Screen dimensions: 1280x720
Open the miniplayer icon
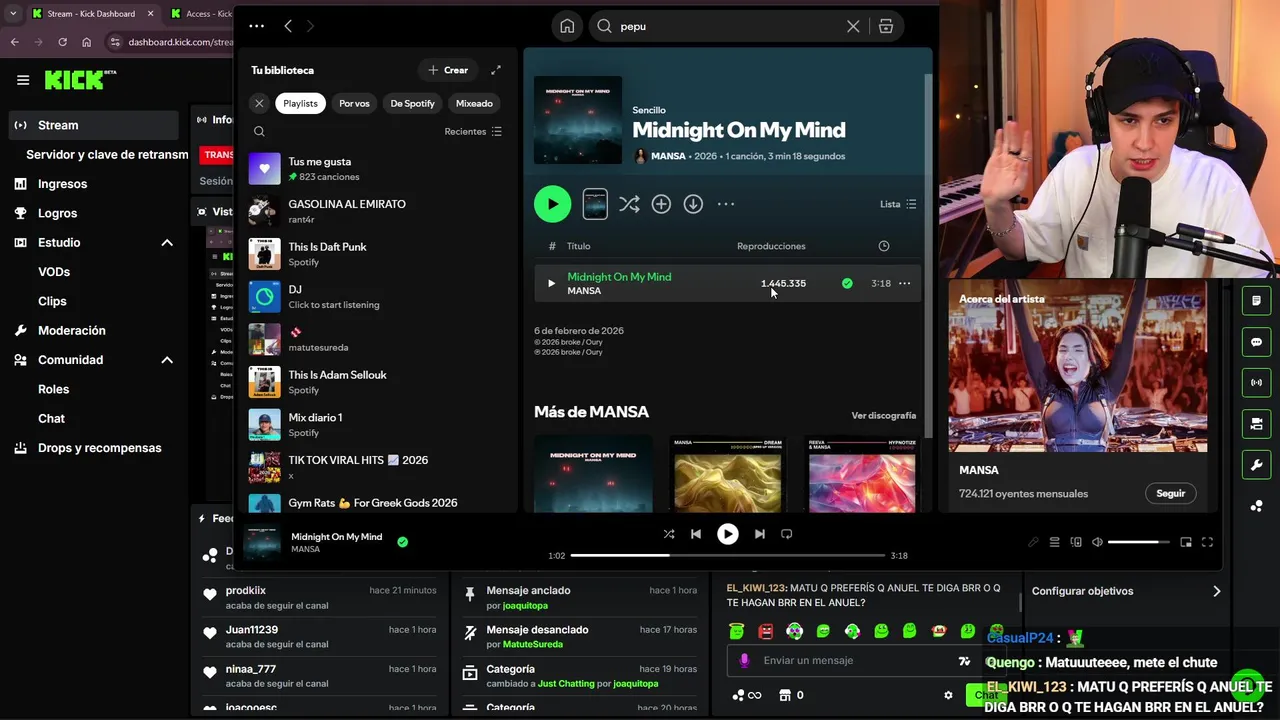(x=1186, y=542)
